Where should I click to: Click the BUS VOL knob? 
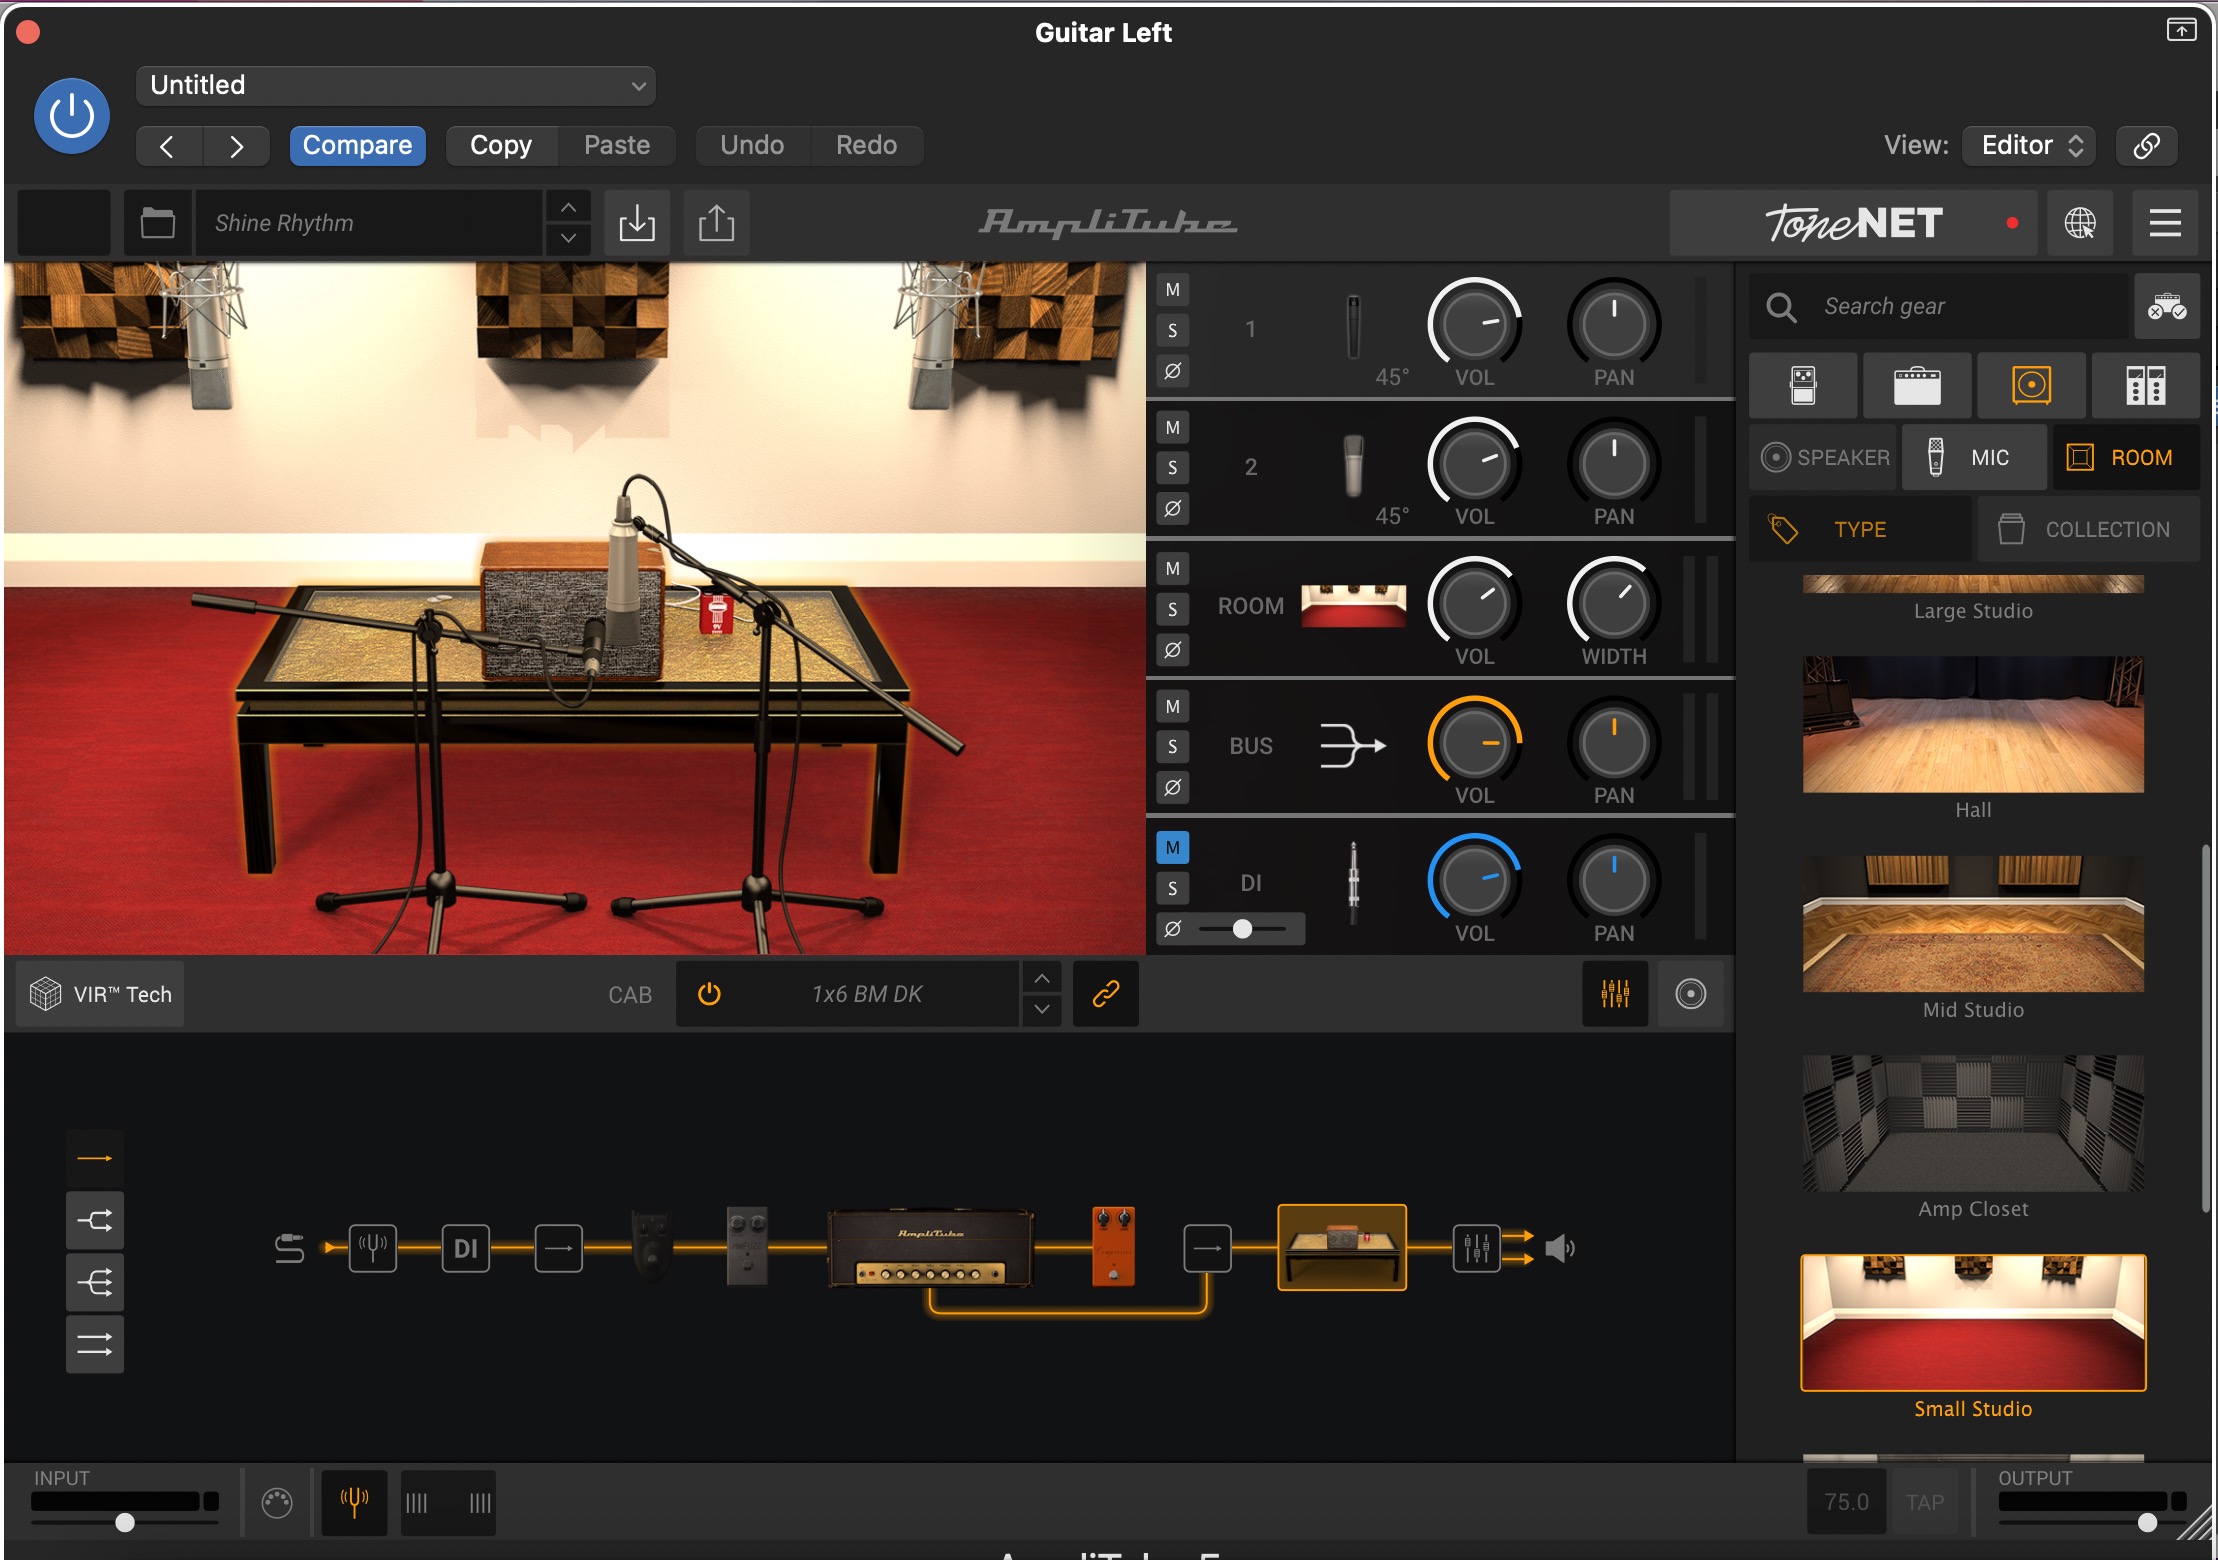click(1474, 744)
